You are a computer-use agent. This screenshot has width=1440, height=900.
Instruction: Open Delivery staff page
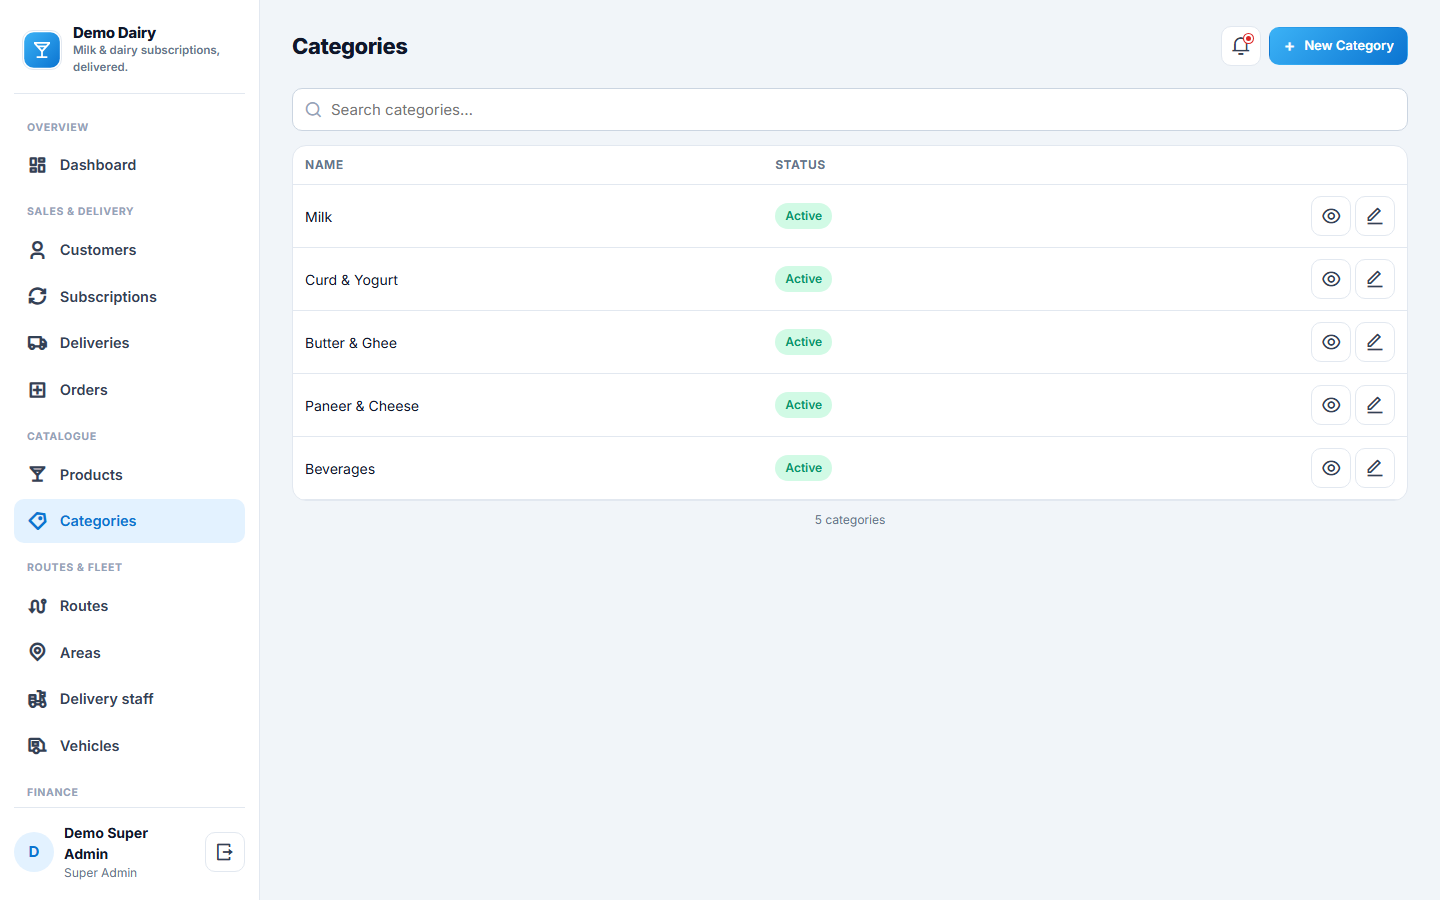pos(129,699)
